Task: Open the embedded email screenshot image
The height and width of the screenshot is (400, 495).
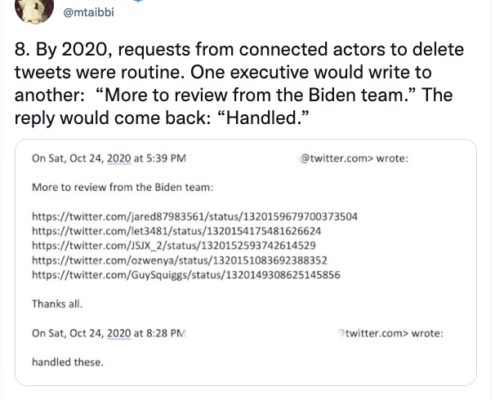Action: 246,262
